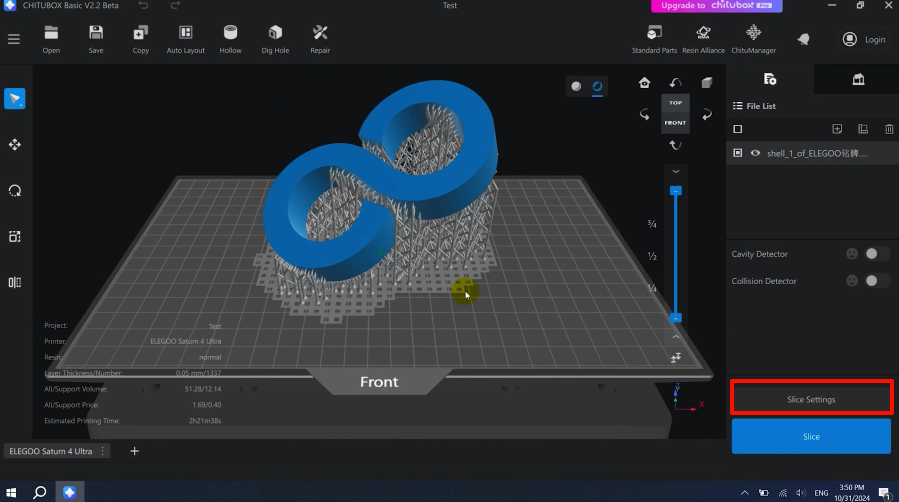
Task: Open the Repair tool
Action: point(320,38)
